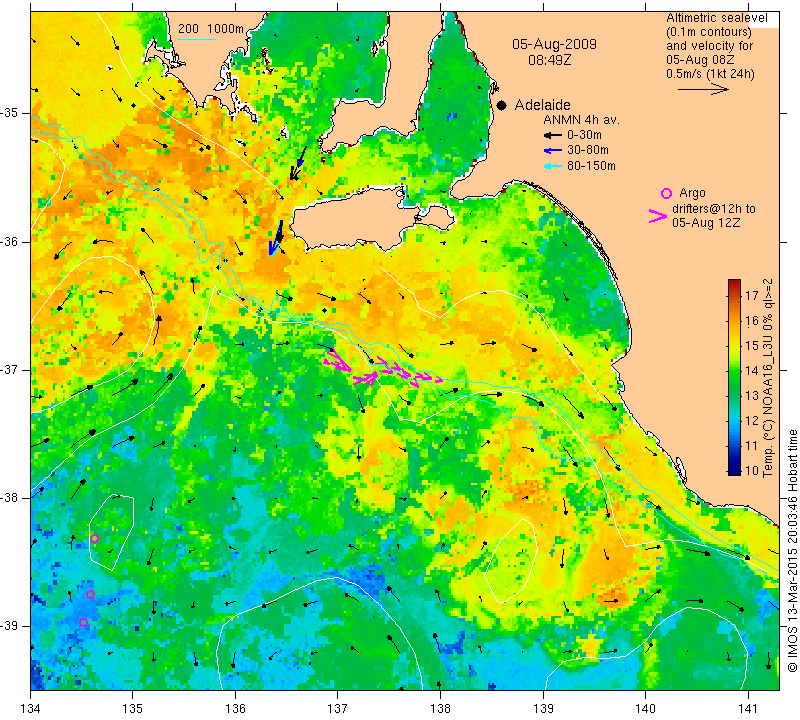Click the time label 08:49Z

click(x=549, y=60)
